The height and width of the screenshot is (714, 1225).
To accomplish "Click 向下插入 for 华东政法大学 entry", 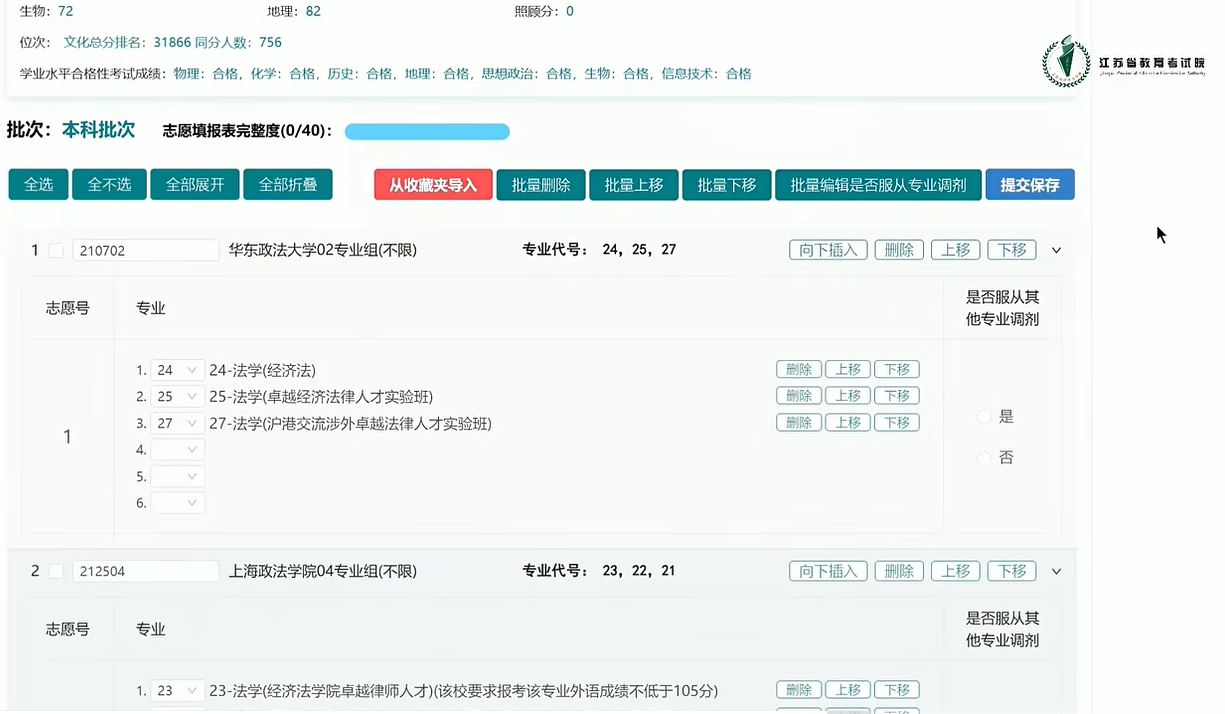I will [x=828, y=250].
